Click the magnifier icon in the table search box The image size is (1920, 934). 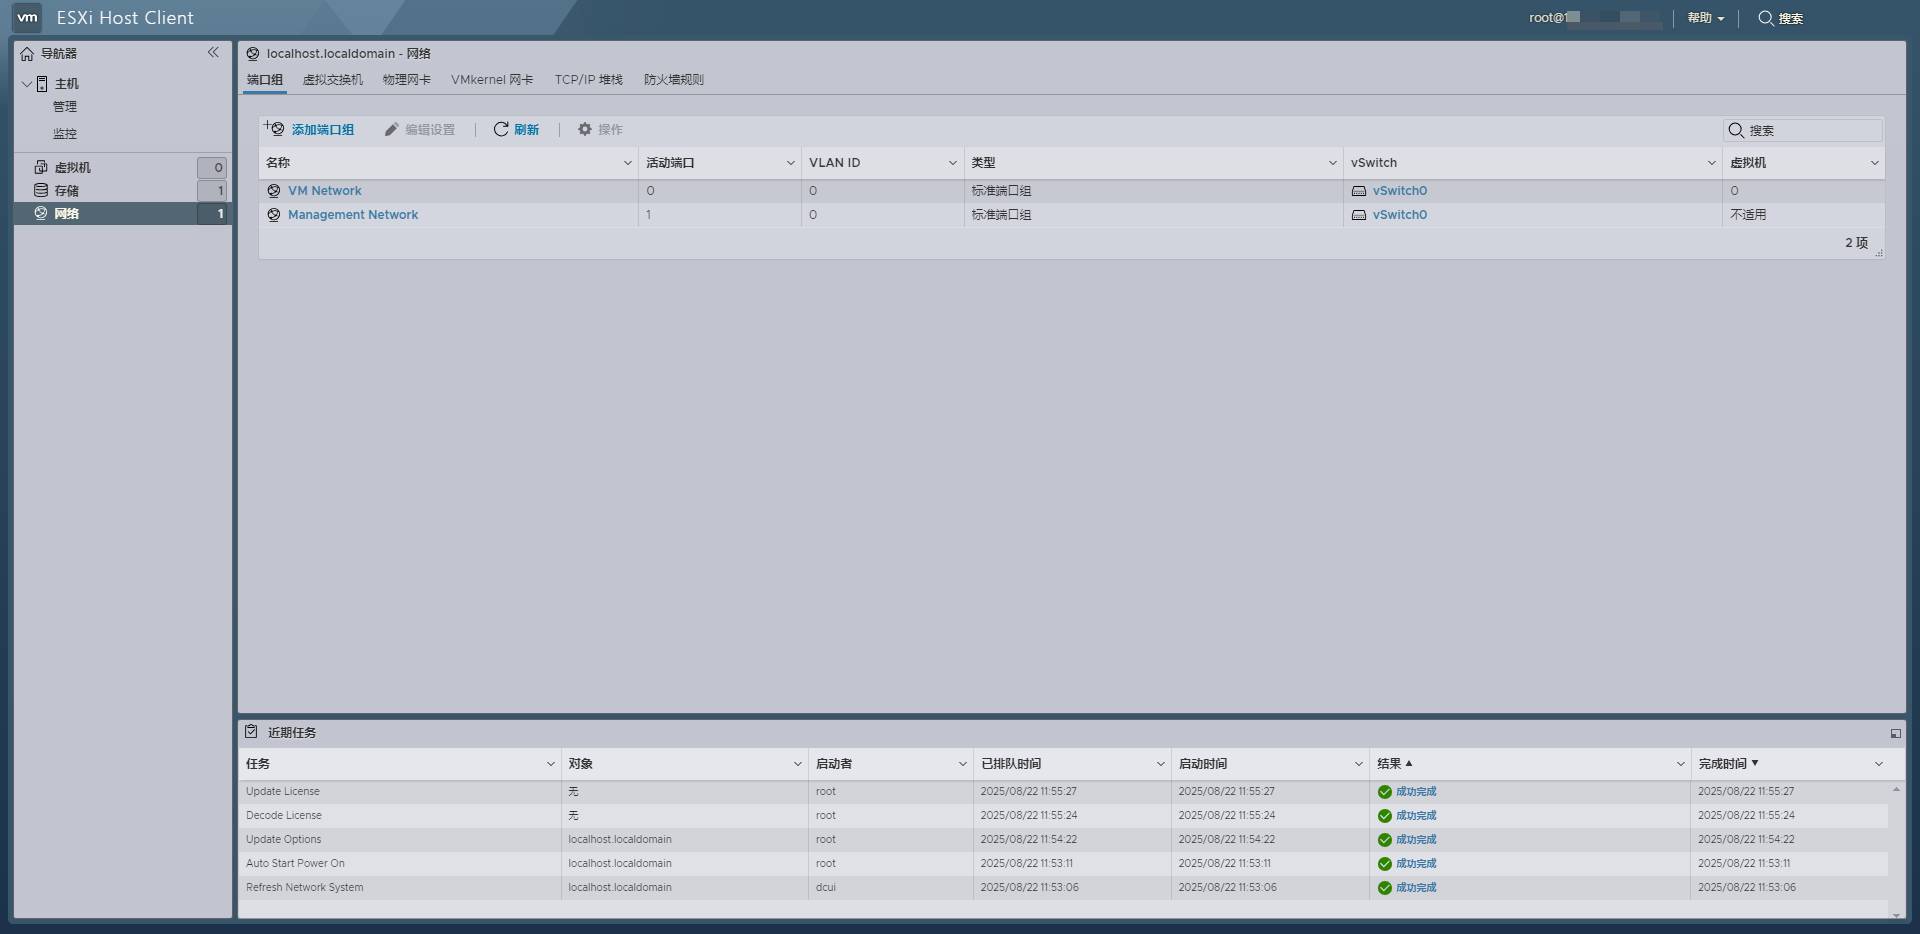(1735, 130)
